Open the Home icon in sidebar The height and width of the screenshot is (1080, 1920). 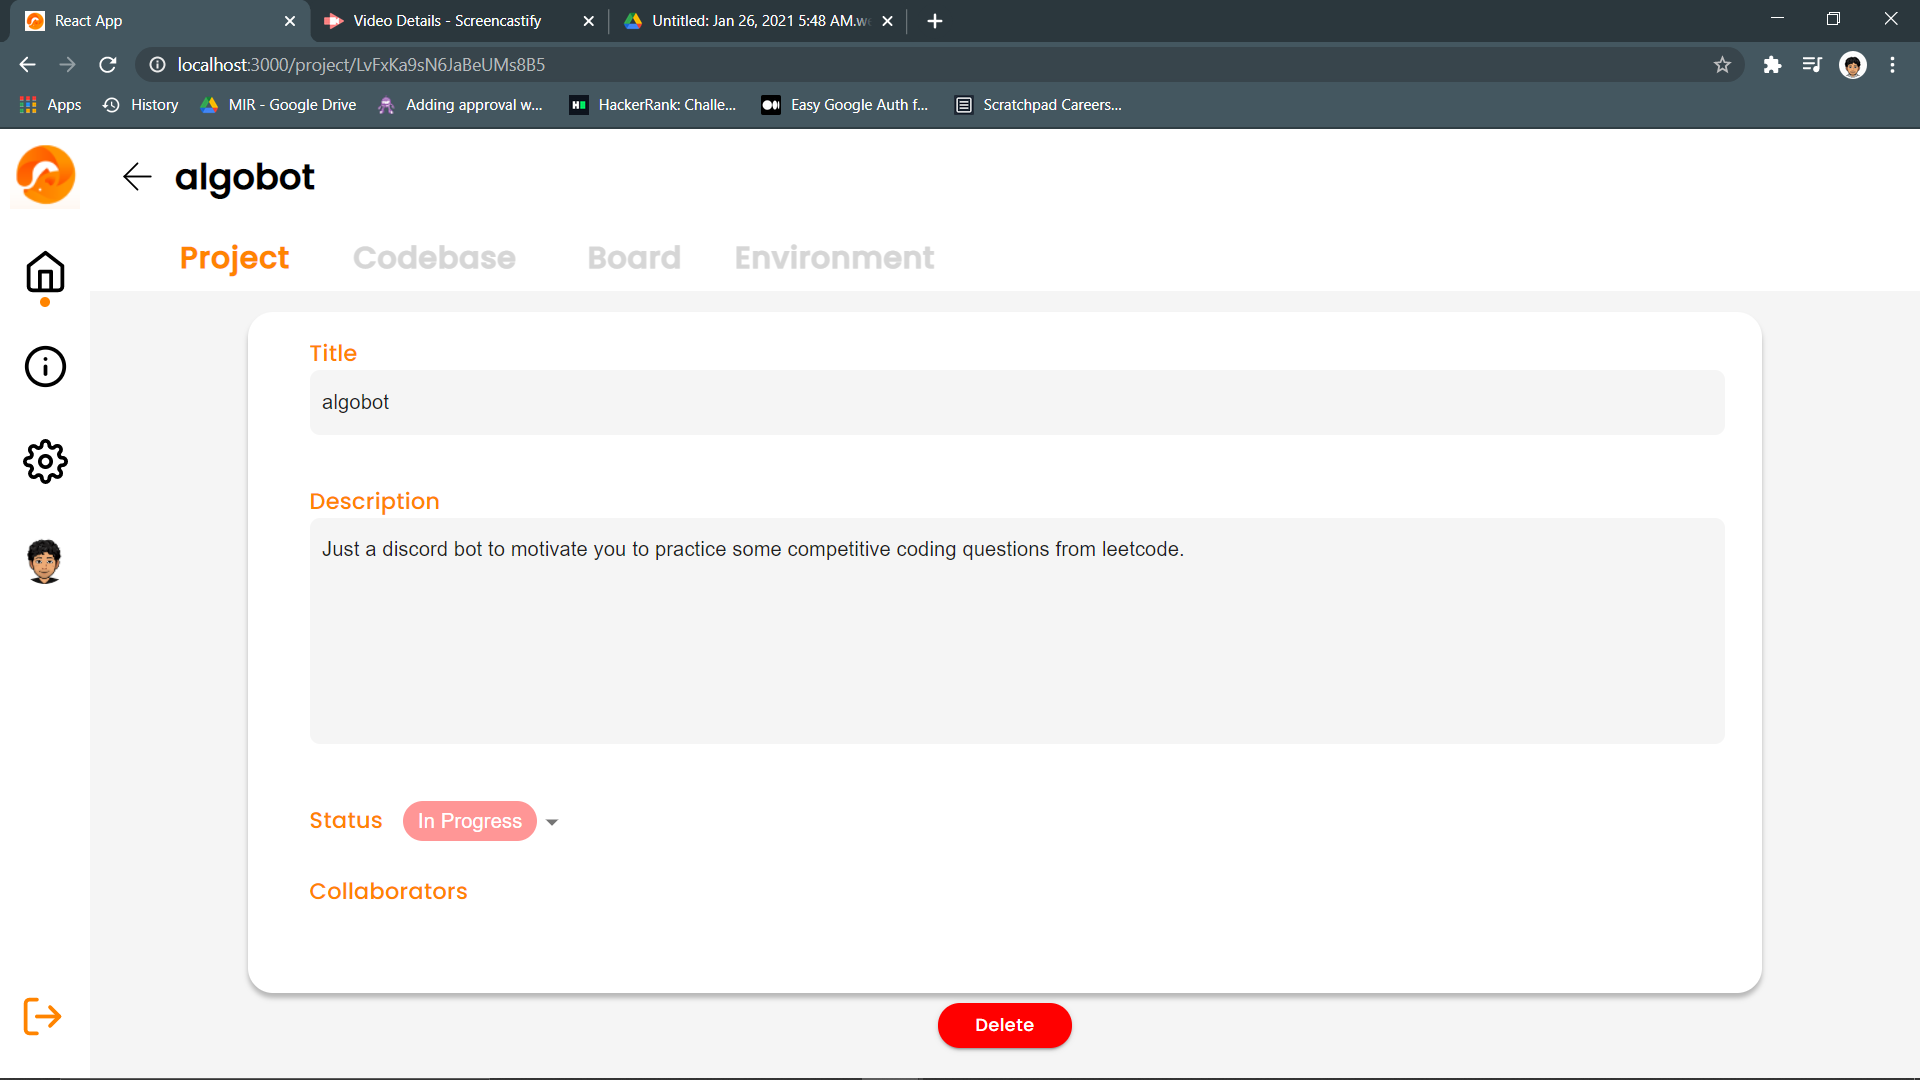click(x=45, y=272)
